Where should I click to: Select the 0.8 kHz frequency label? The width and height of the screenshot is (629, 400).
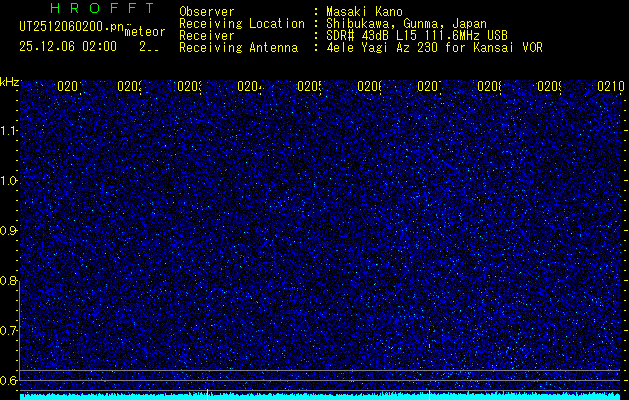[x=8, y=280]
